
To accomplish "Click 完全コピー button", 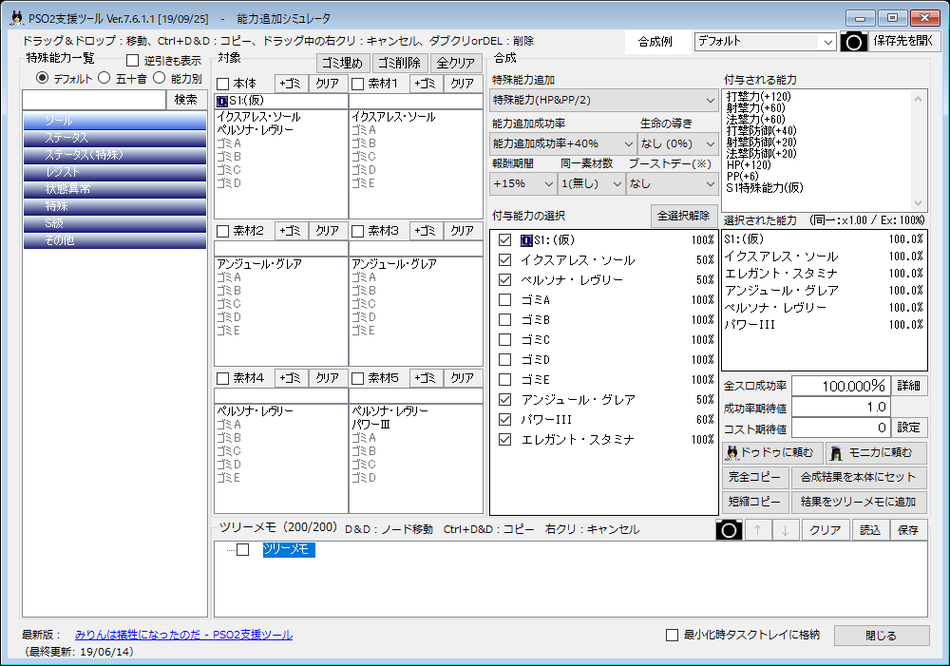I will point(755,478).
